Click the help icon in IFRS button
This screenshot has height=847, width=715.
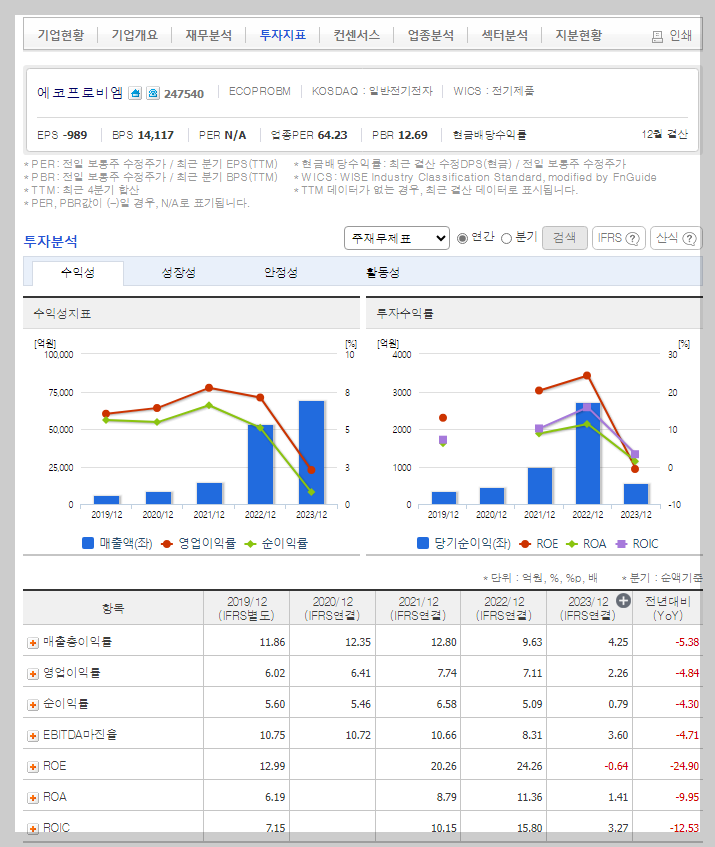[632, 238]
